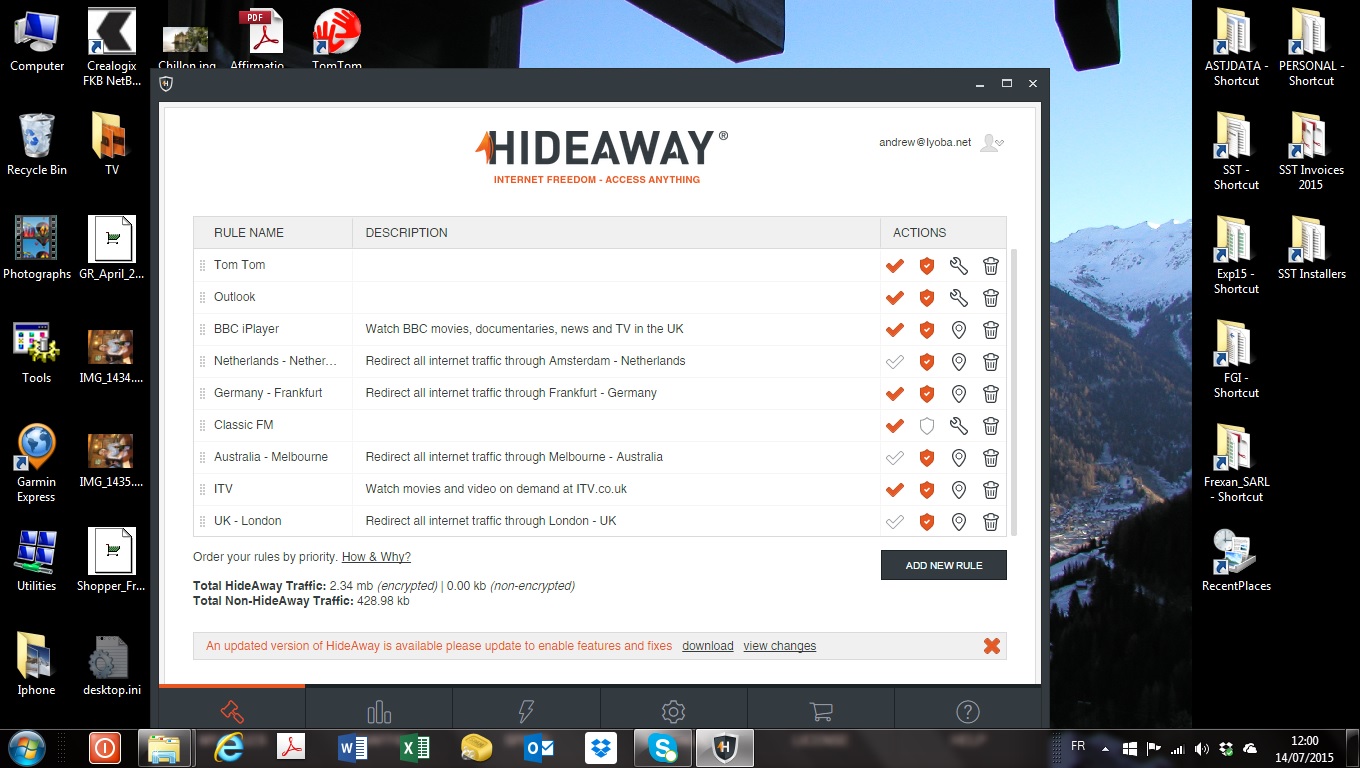Go to the settings gear tab

point(673,712)
